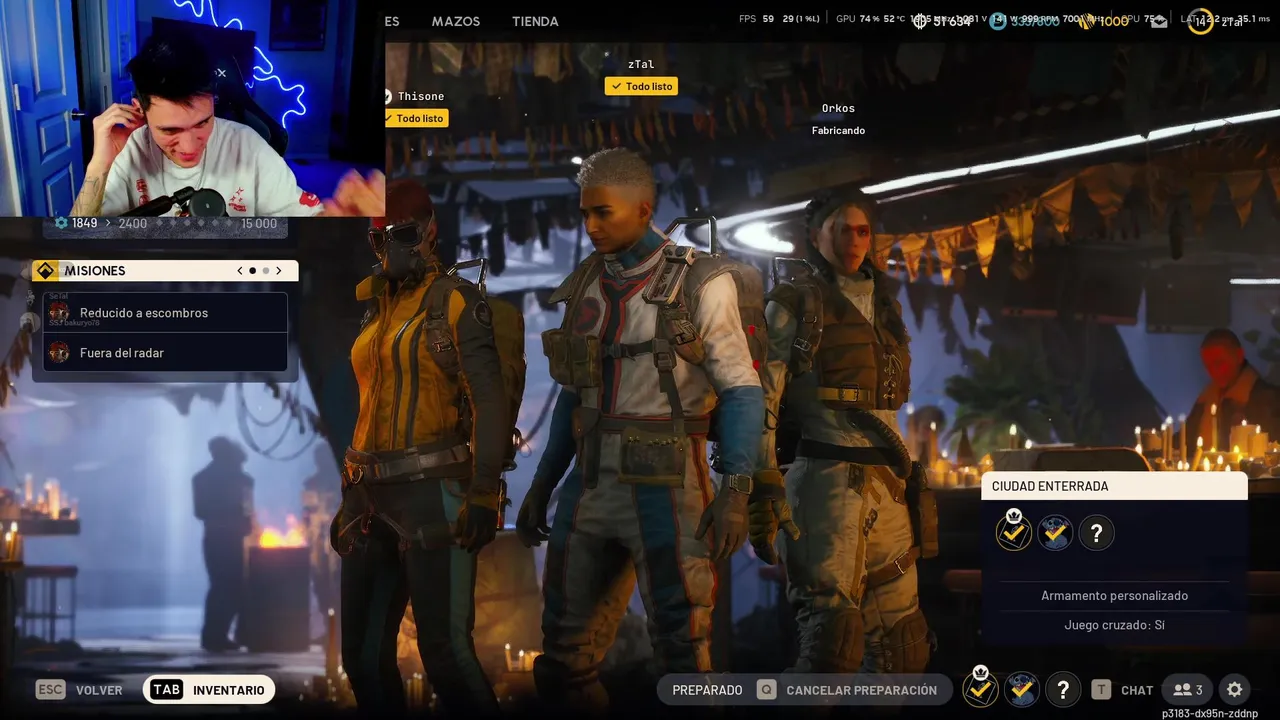Click the T key chat icon

pyautogui.click(x=1101, y=690)
